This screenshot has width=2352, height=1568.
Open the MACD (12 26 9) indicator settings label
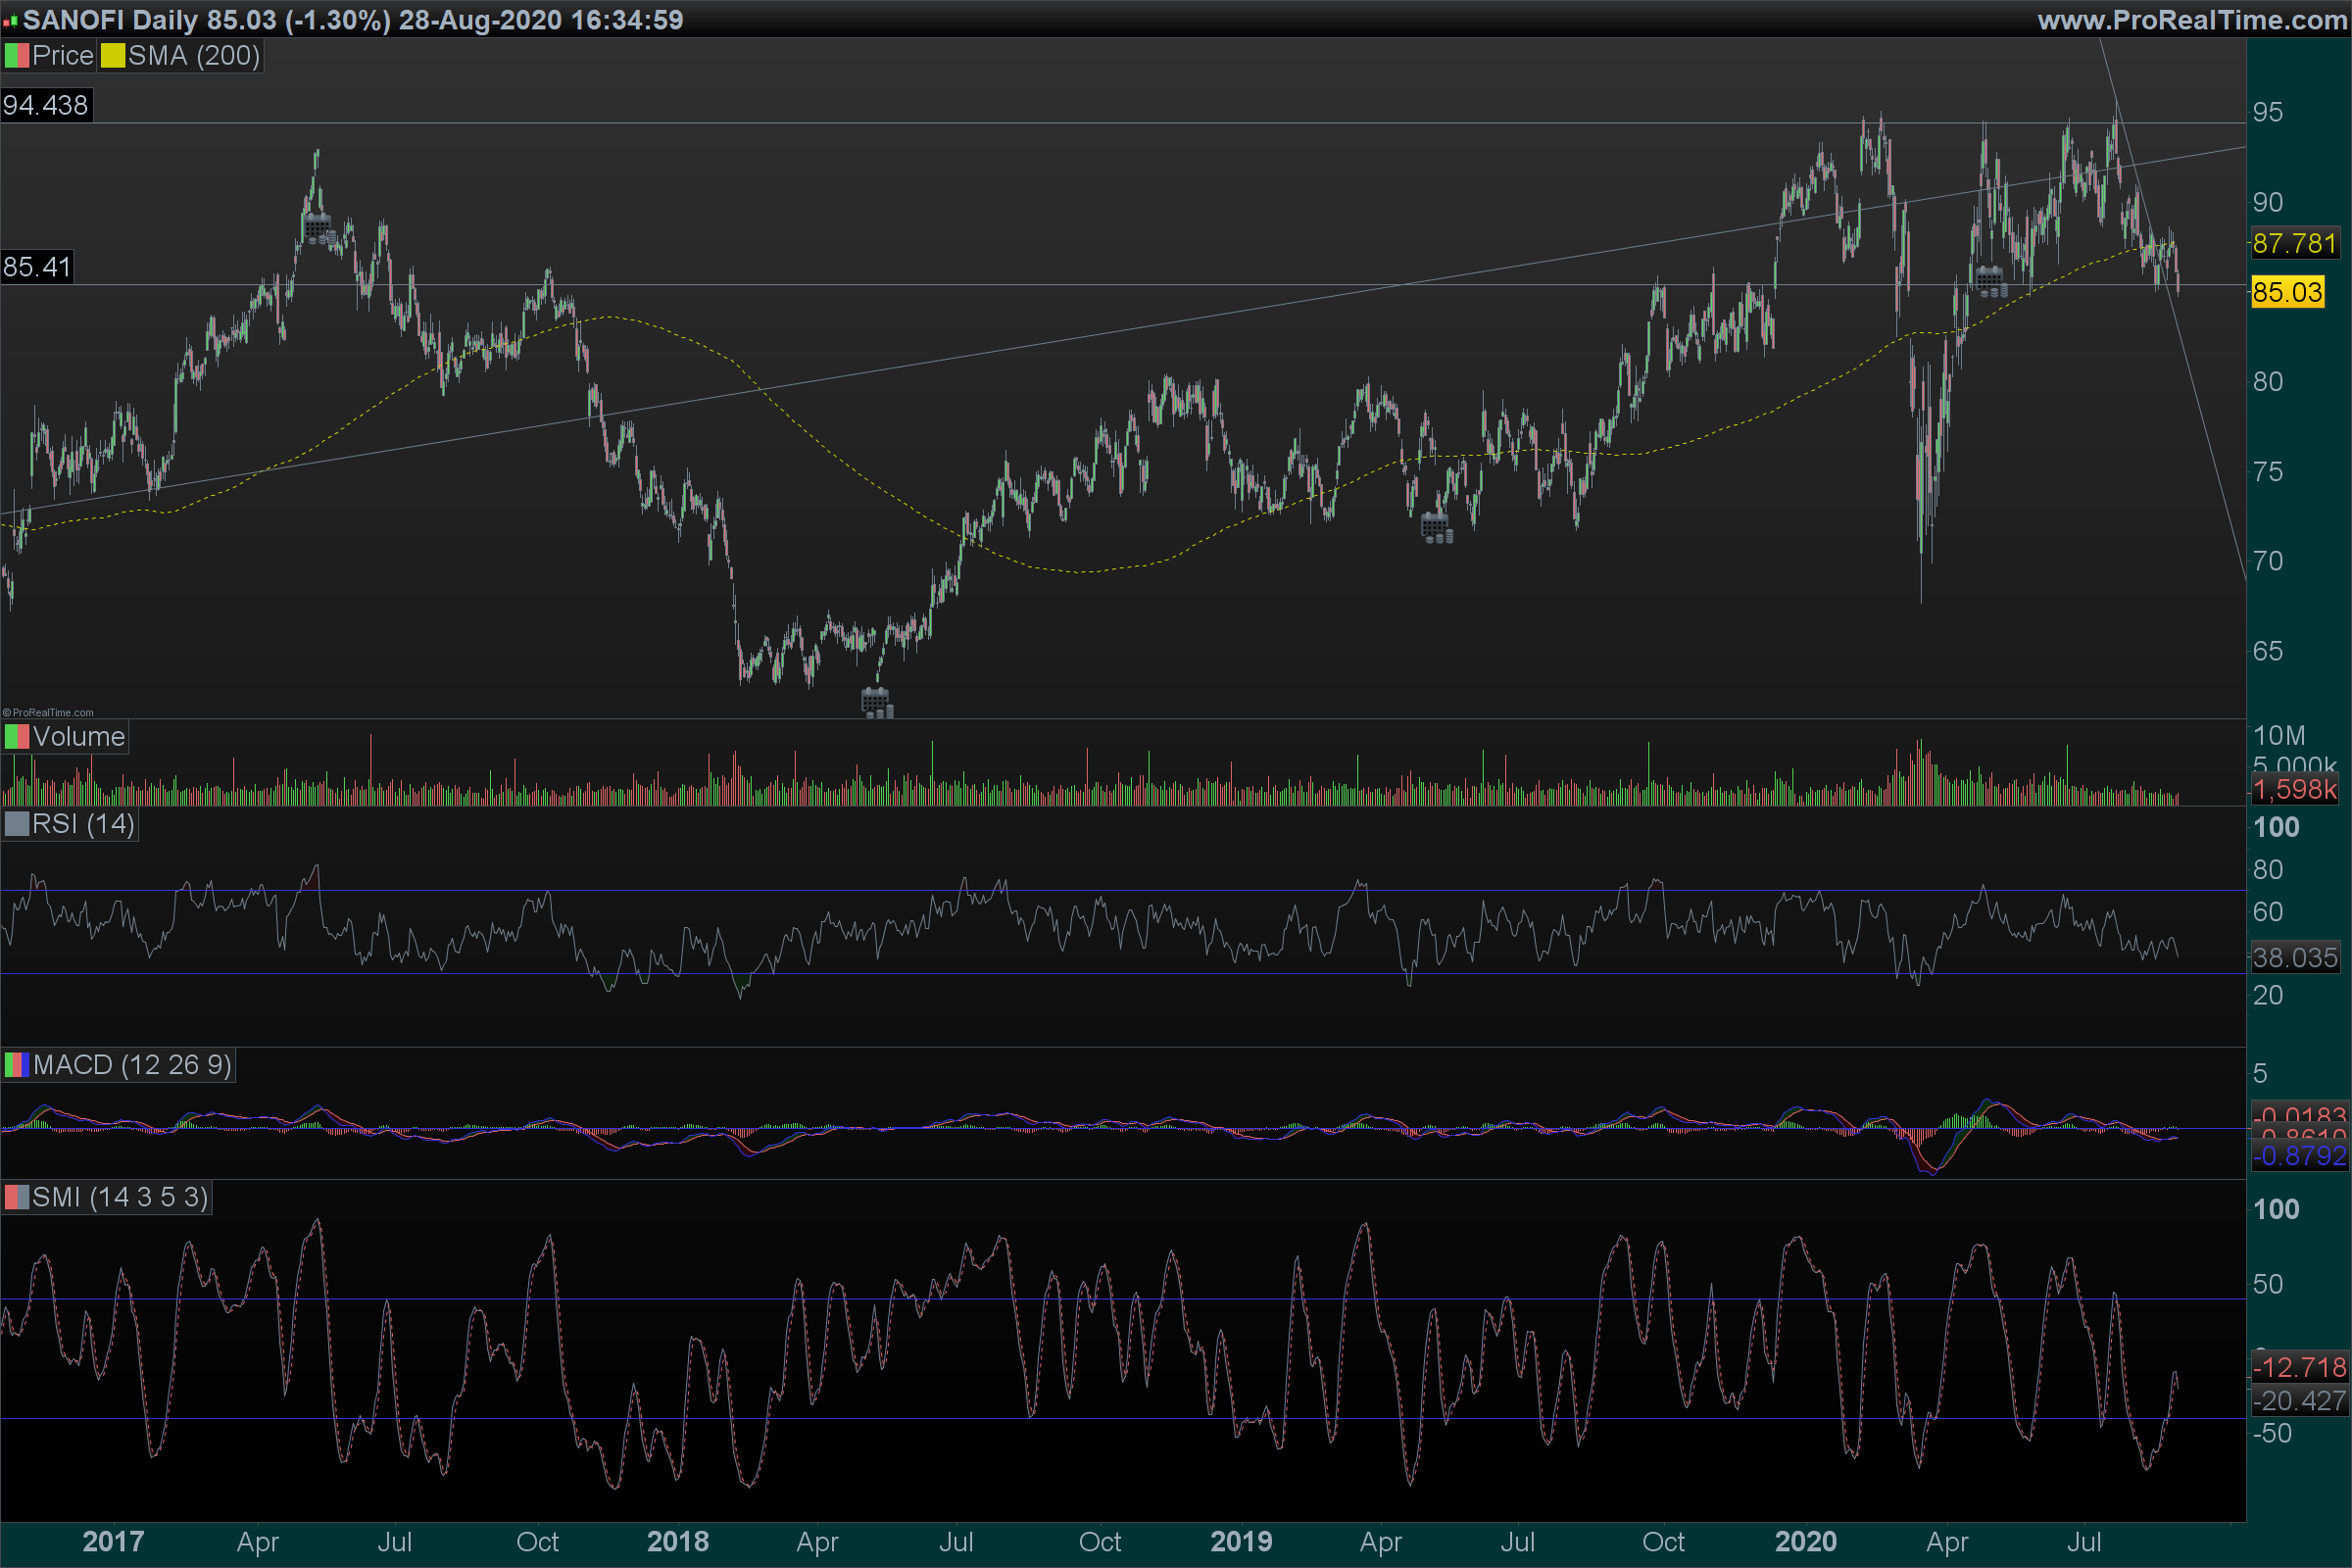point(132,1065)
